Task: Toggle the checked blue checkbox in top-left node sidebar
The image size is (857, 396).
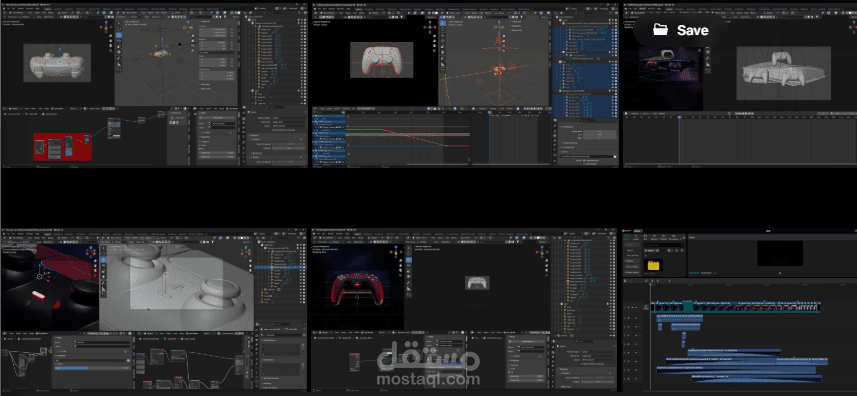Action: coord(200,149)
